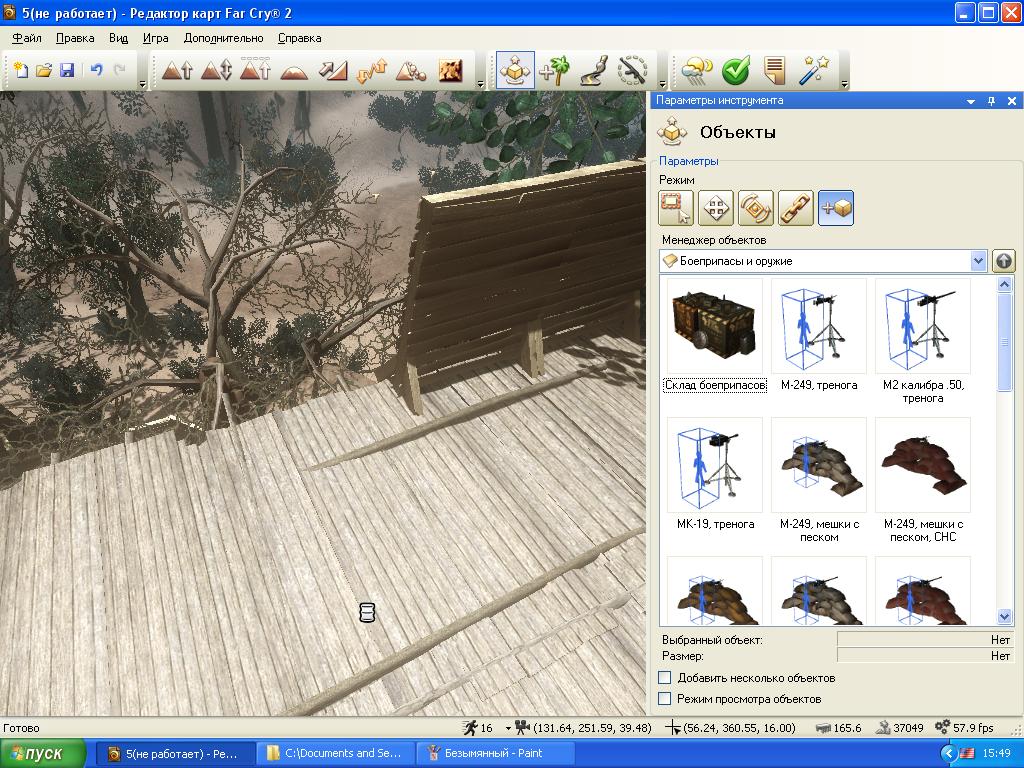Viewport: 1024px width, 768px height.
Task: Undo the last action
Action: [x=97, y=69]
